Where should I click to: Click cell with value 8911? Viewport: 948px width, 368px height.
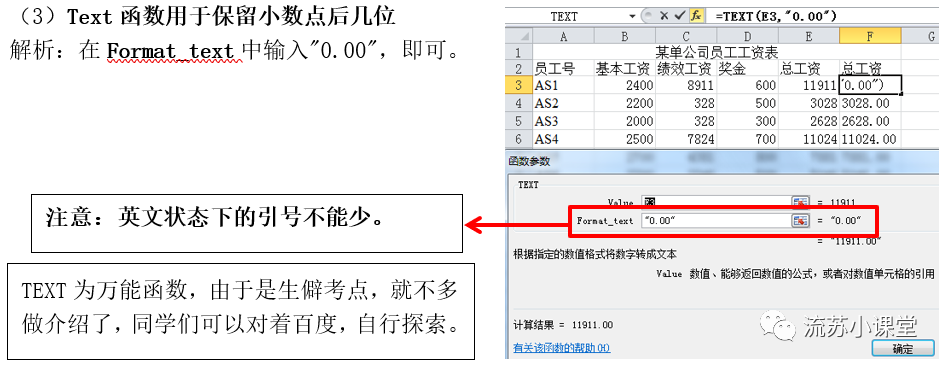click(686, 85)
